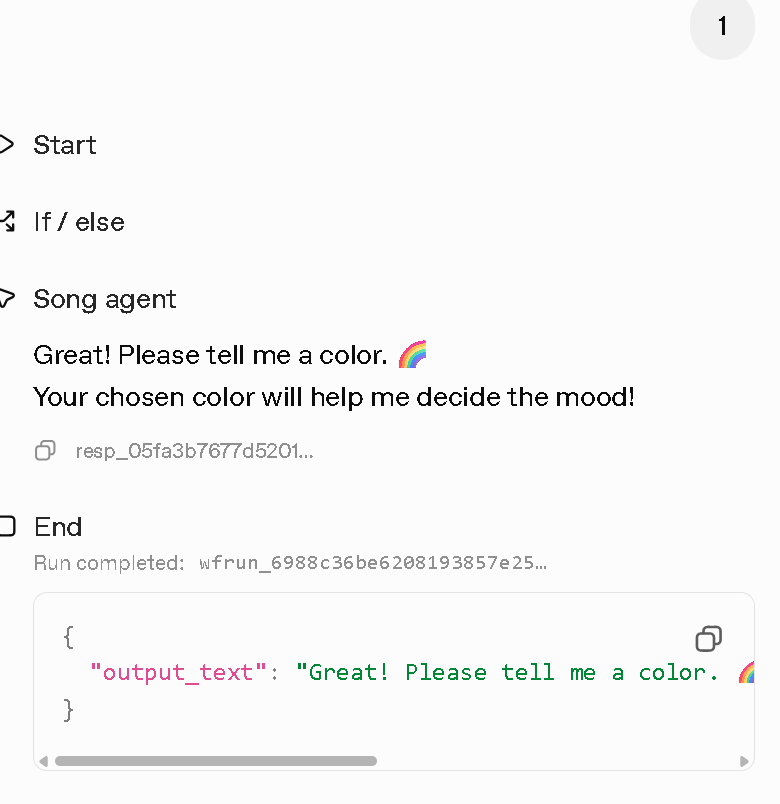The width and height of the screenshot is (780, 804).
Task: Click the "output_text" JSON key
Action: coord(171,672)
